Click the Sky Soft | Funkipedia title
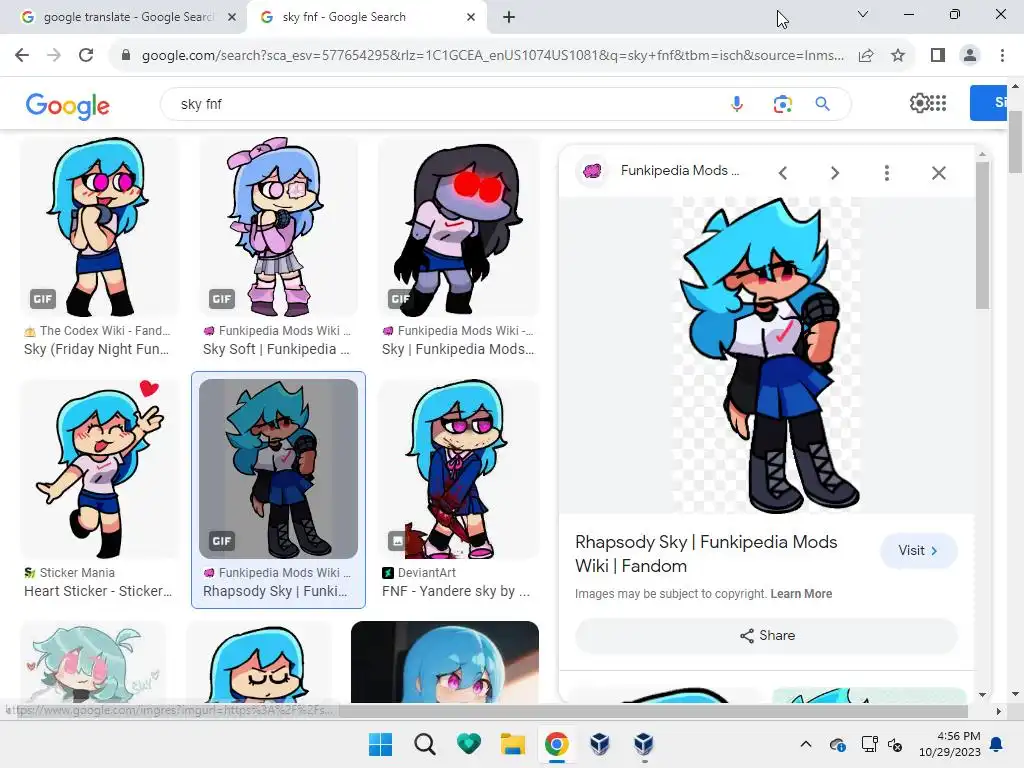This screenshot has height=768, width=1024. click(x=276, y=349)
